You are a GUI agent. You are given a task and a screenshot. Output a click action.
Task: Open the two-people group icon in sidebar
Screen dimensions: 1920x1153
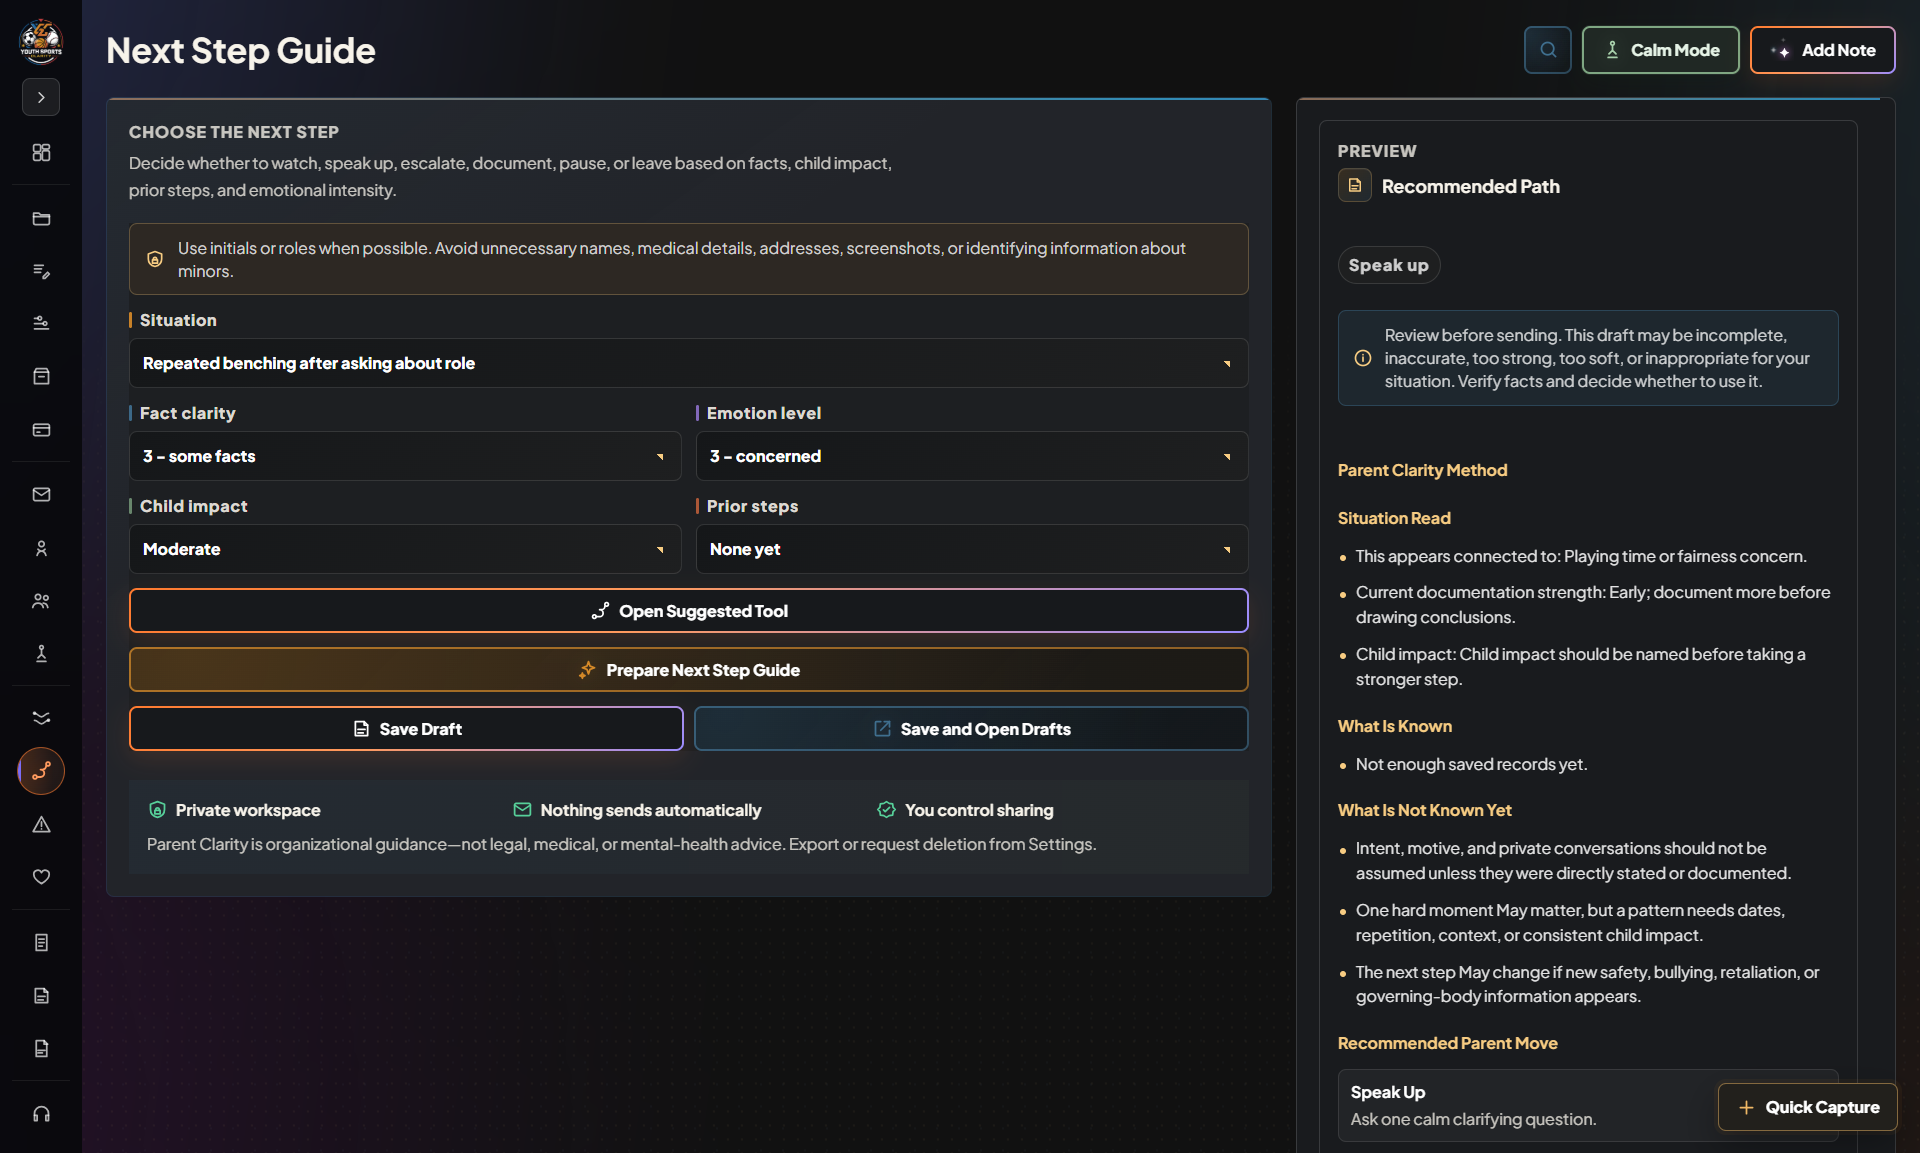click(x=41, y=601)
